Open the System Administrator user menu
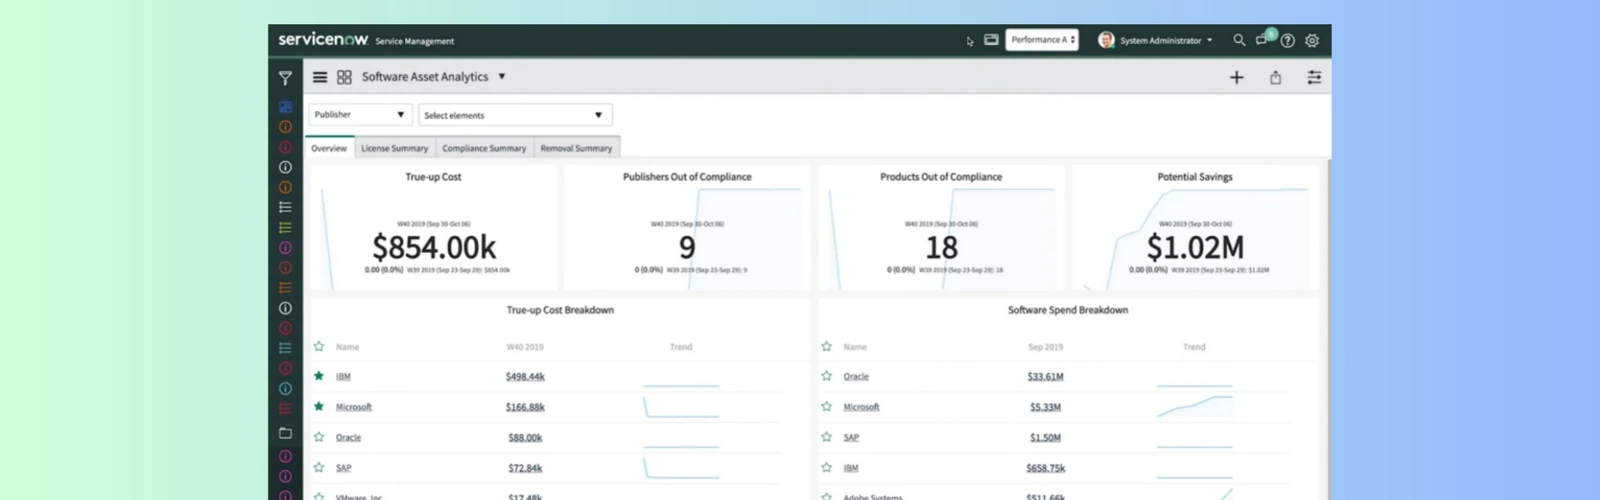 click(1165, 41)
